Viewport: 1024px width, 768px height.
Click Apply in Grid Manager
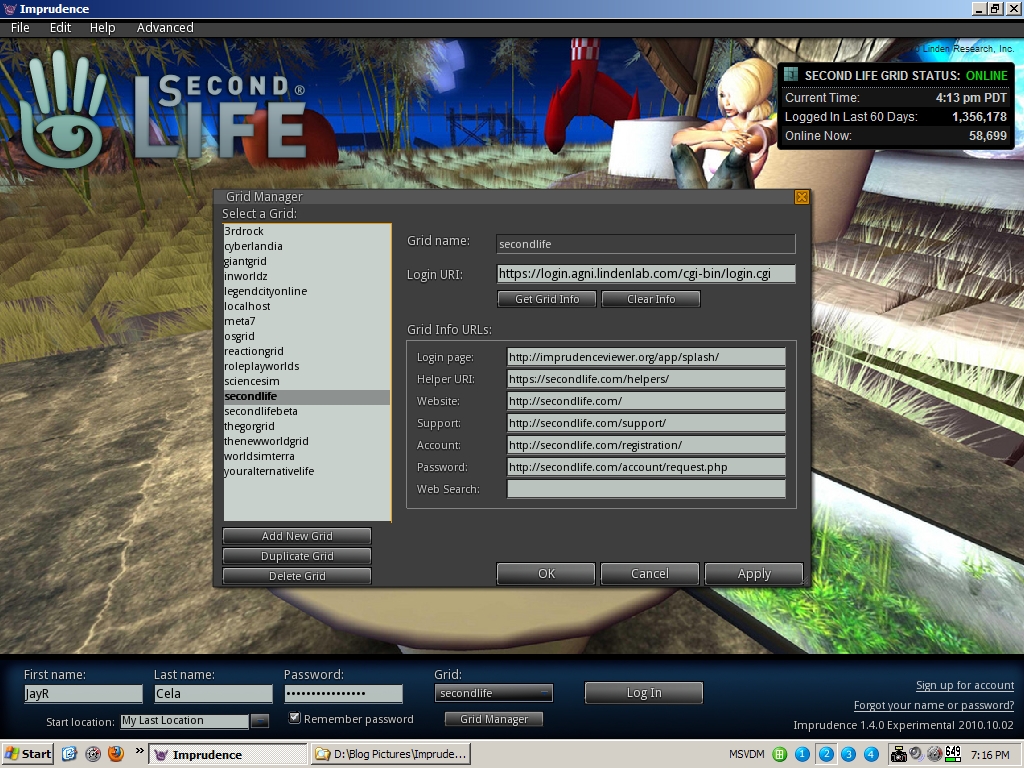pyautogui.click(x=754, y=573)
